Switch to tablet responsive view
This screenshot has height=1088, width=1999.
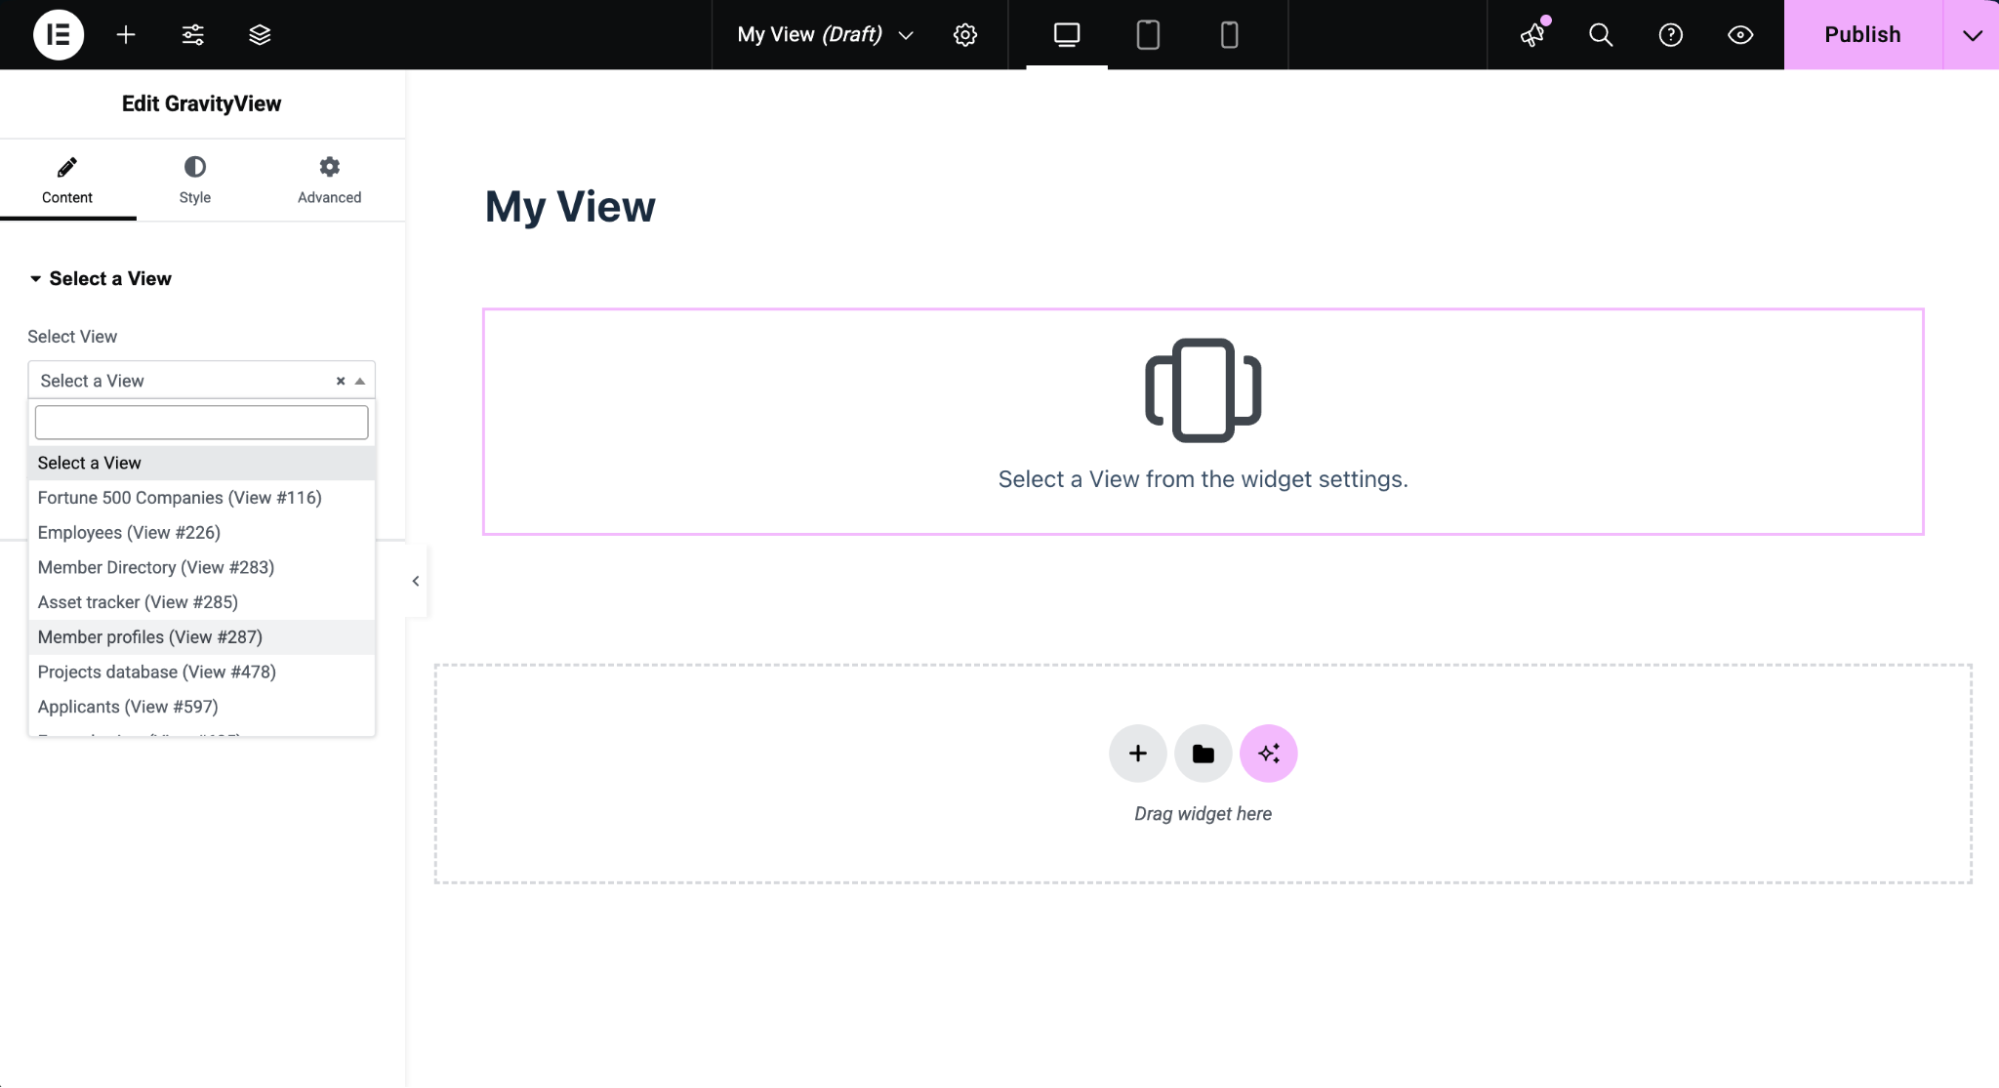point(1148,34)
